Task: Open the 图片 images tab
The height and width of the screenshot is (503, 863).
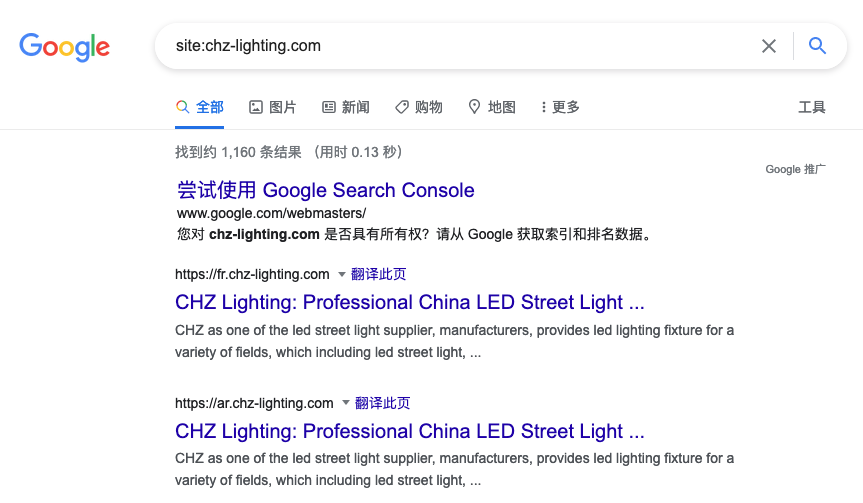Action: click(x=273, y=107)
